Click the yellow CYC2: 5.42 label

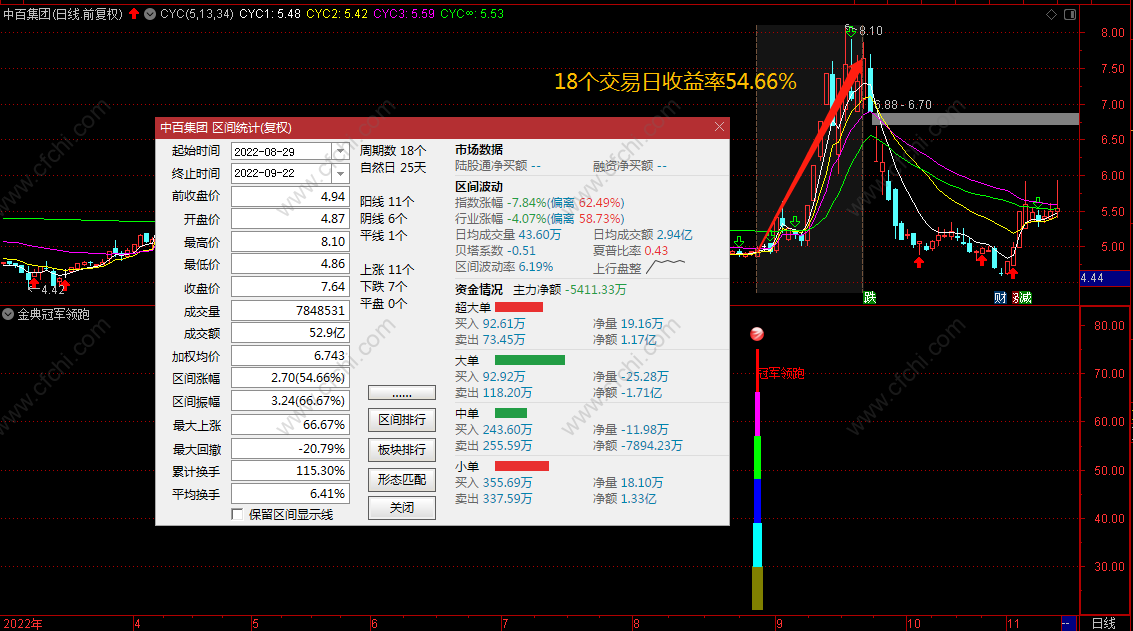[x=337, y=14]
